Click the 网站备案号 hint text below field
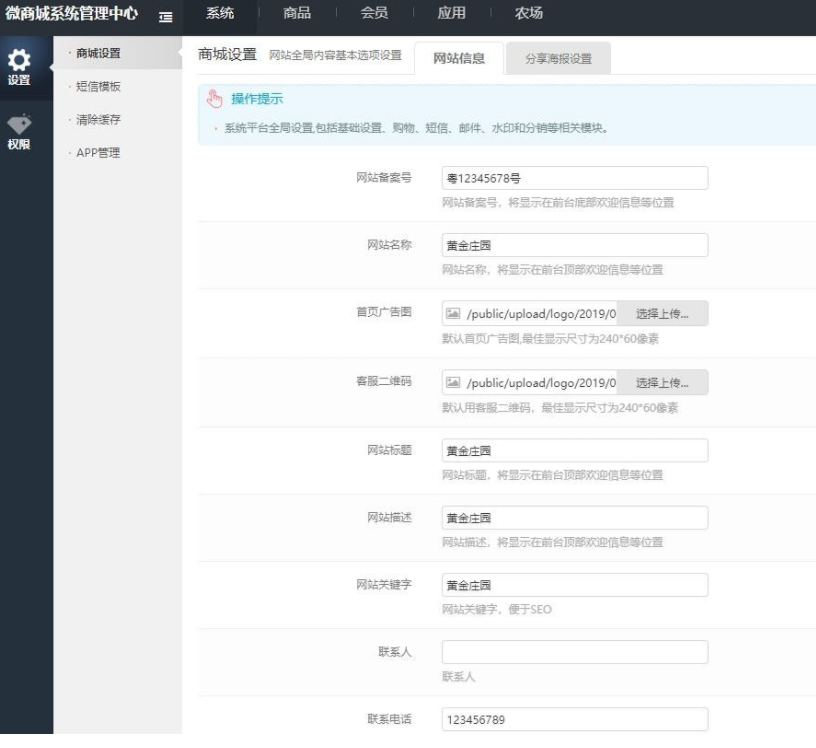 pyautogui.click(x=558, y=202)
